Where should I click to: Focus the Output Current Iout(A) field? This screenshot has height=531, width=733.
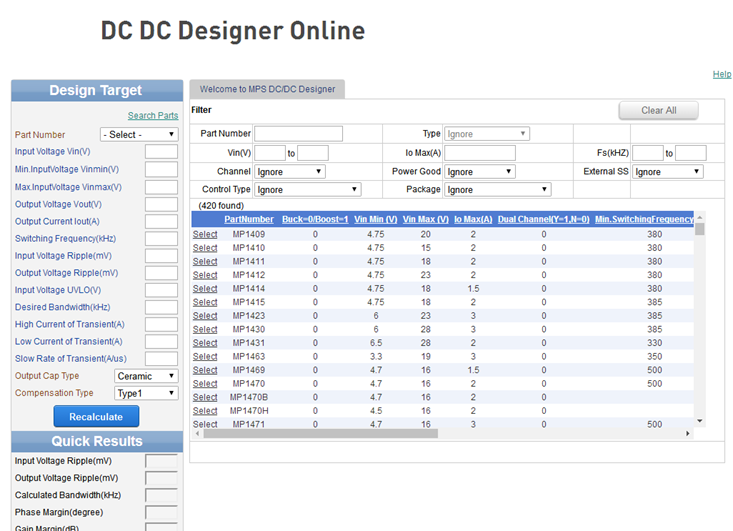(x=161, y=221)
